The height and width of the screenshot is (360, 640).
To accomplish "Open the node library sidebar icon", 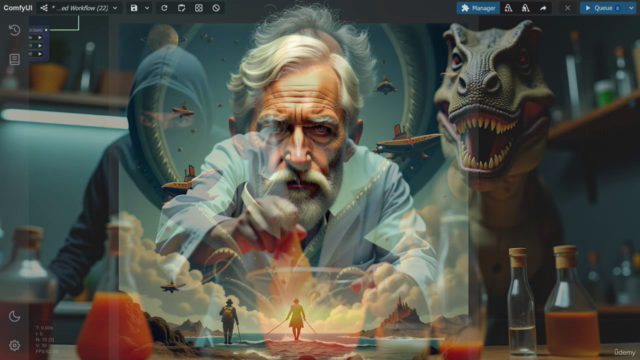I will 15,60.
